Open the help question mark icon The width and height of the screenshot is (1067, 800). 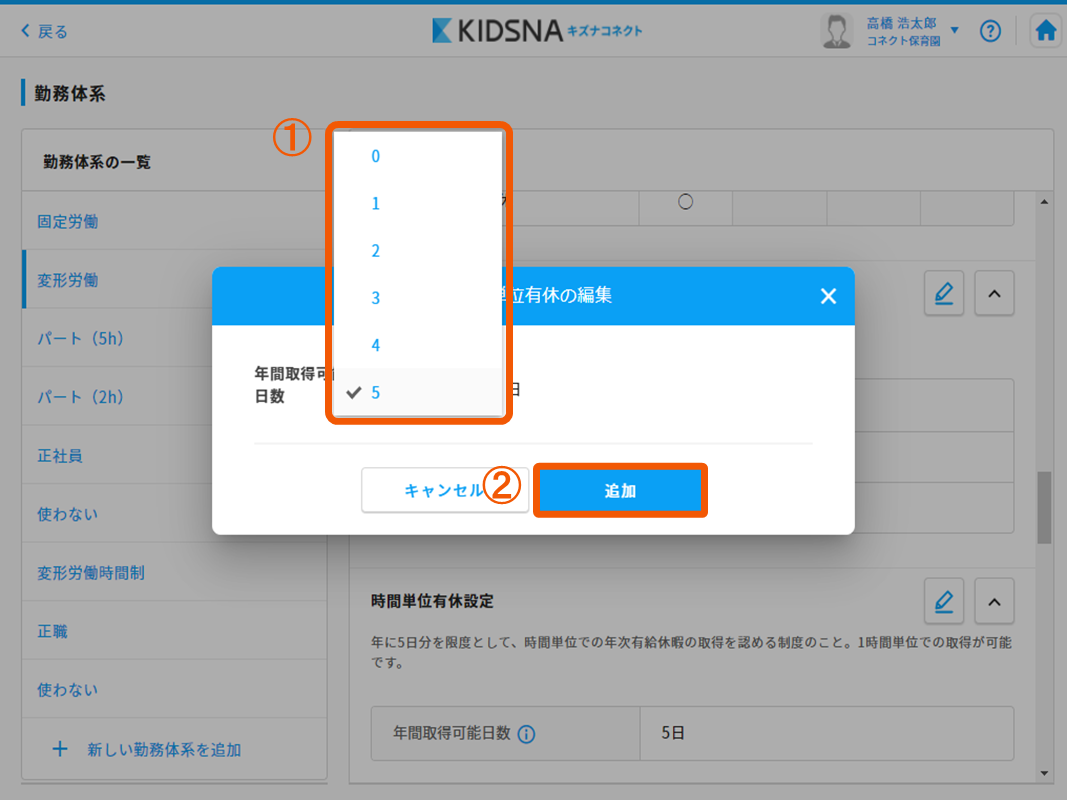pyautogui.click(x=990, y=31)
